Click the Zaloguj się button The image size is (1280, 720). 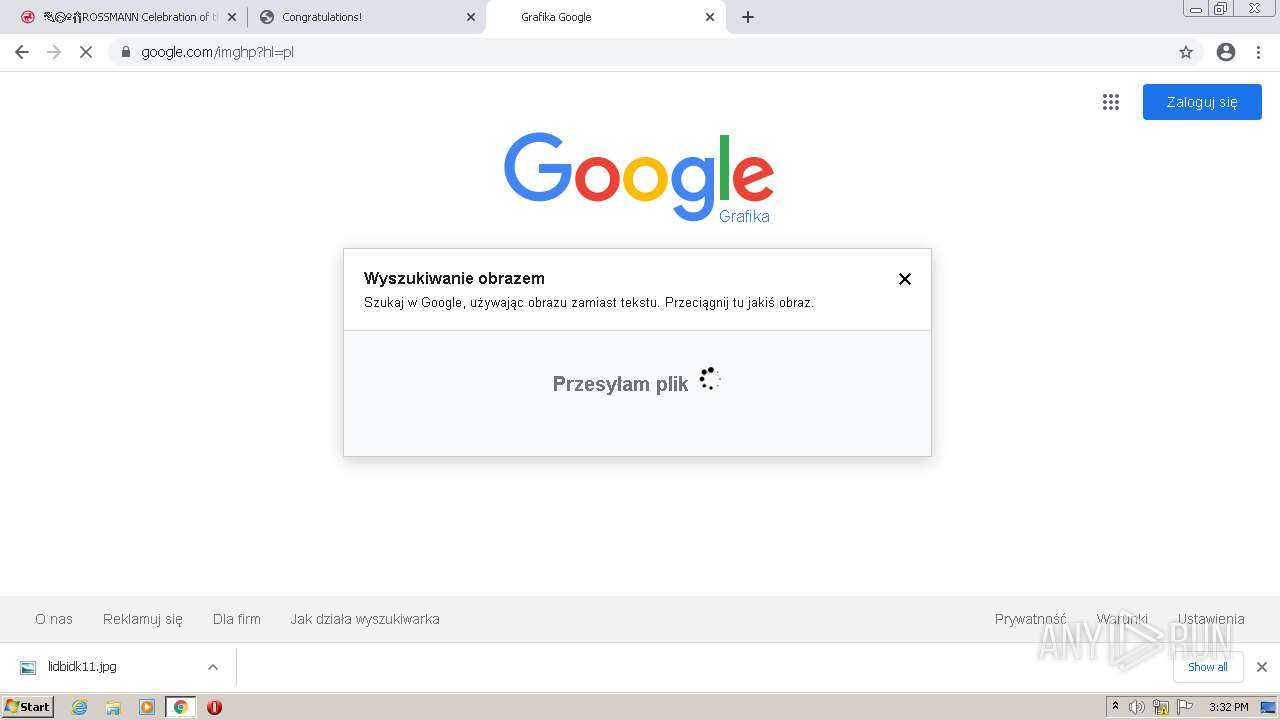coord(1202,102)
